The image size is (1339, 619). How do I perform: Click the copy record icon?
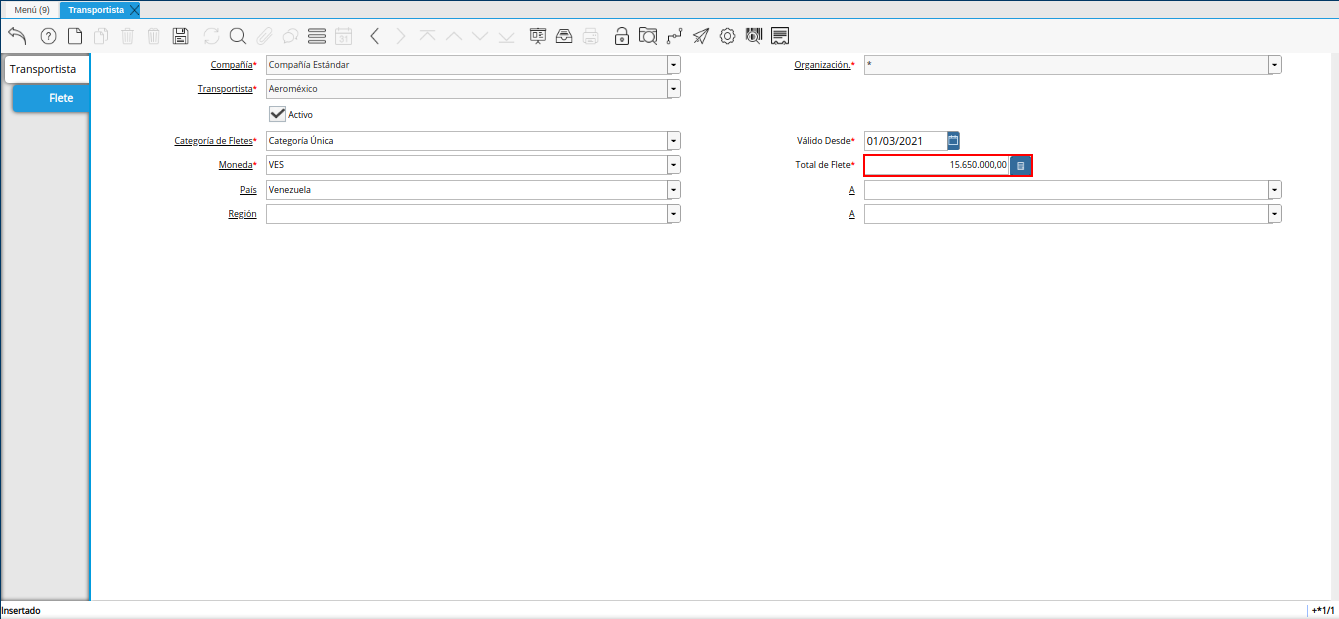[x=101, y=36]
